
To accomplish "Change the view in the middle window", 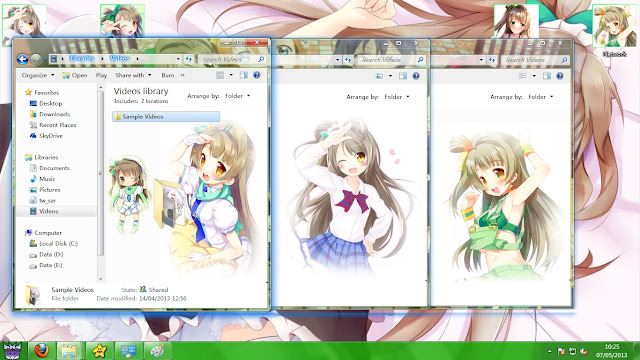I will click(x=379, y=76).
